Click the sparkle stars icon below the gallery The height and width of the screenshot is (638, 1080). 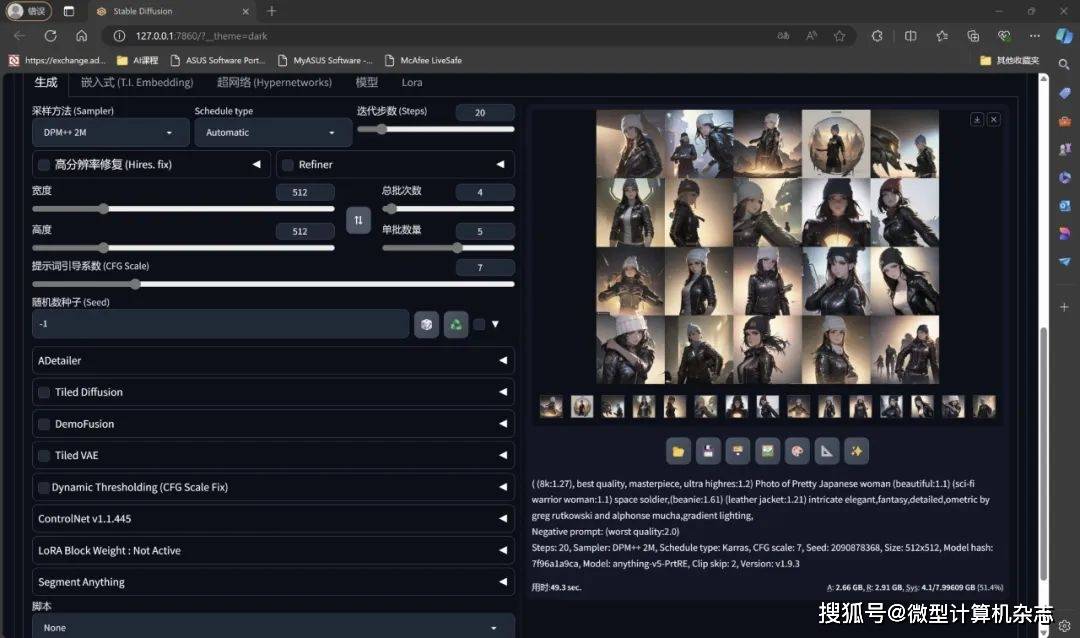pyautogui.click(x=856, y=451)
